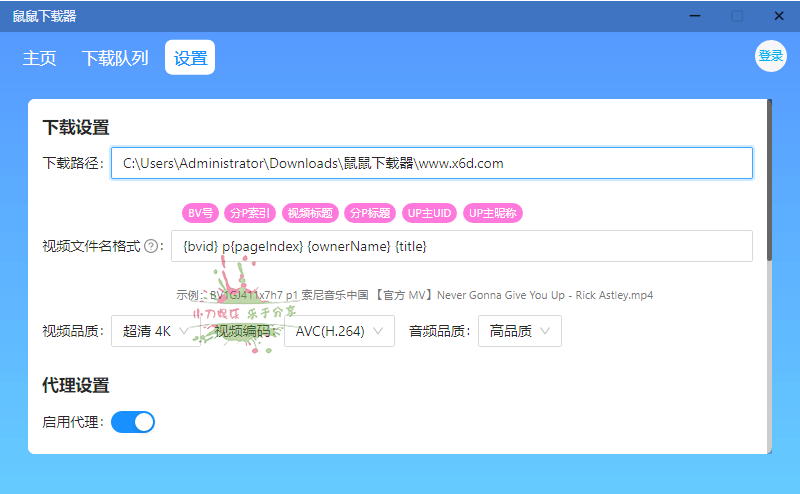Click the help icon beside 视频文件名格式

(x=152, y=246)
